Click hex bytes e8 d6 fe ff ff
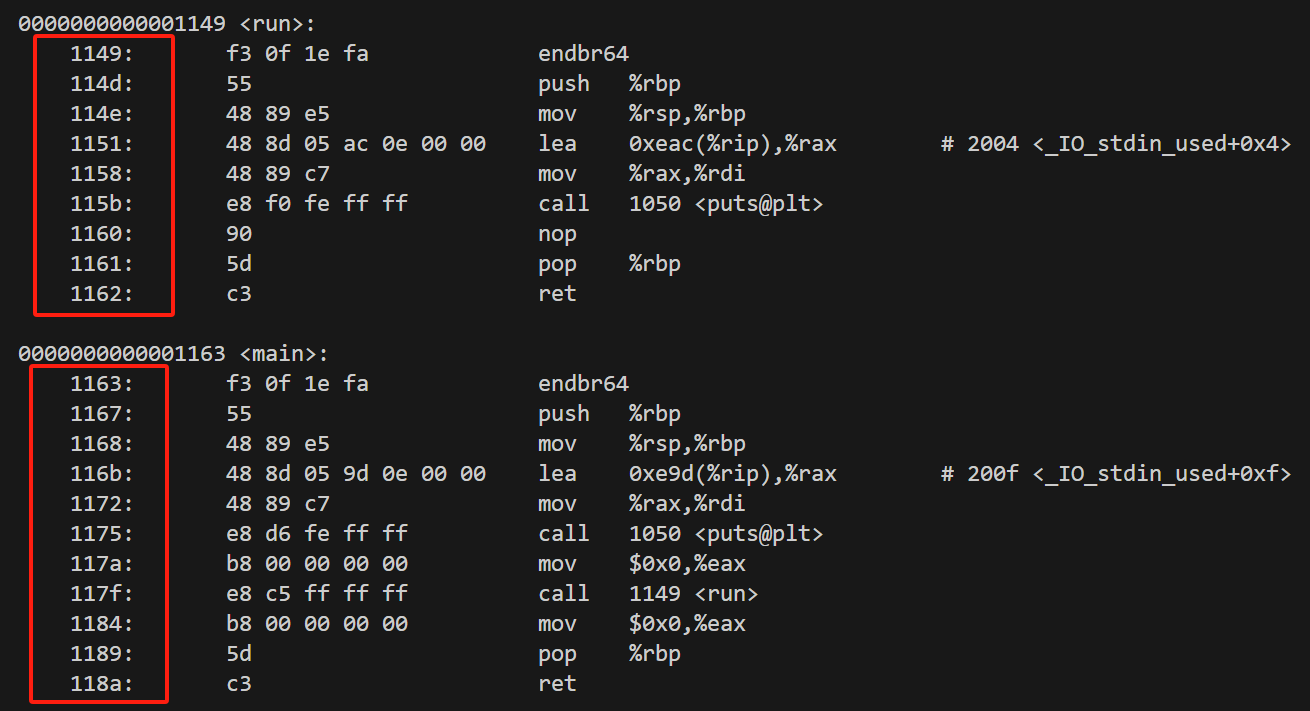The image size is (1310, 711). [317, 533]
